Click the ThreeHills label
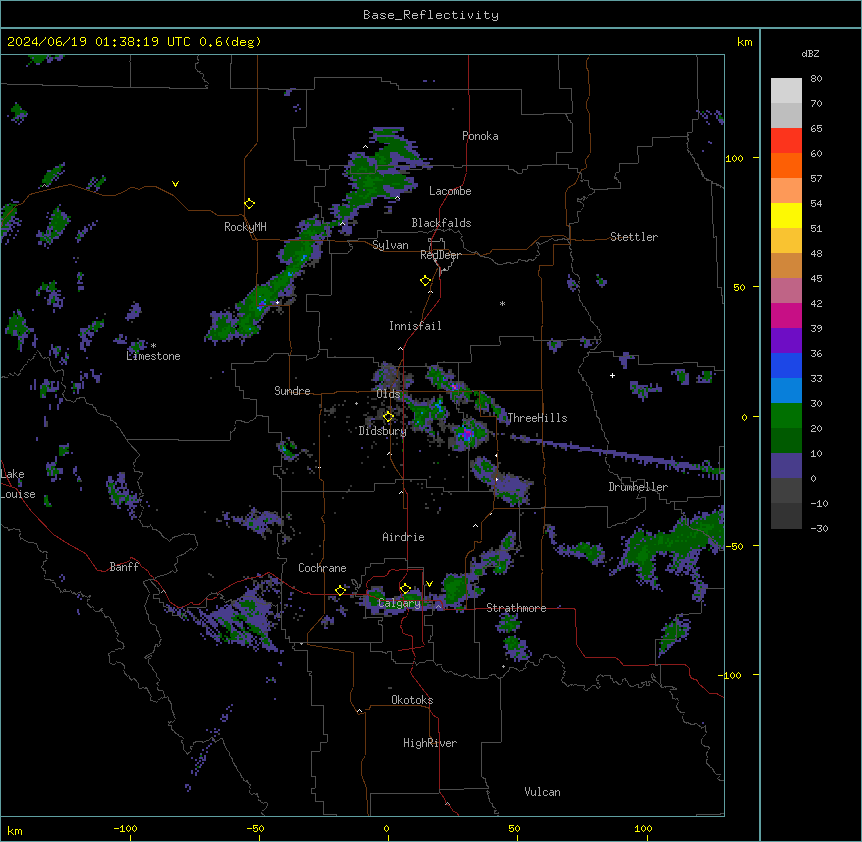Viewport: 862px width, 842px height. coord(537,418)
